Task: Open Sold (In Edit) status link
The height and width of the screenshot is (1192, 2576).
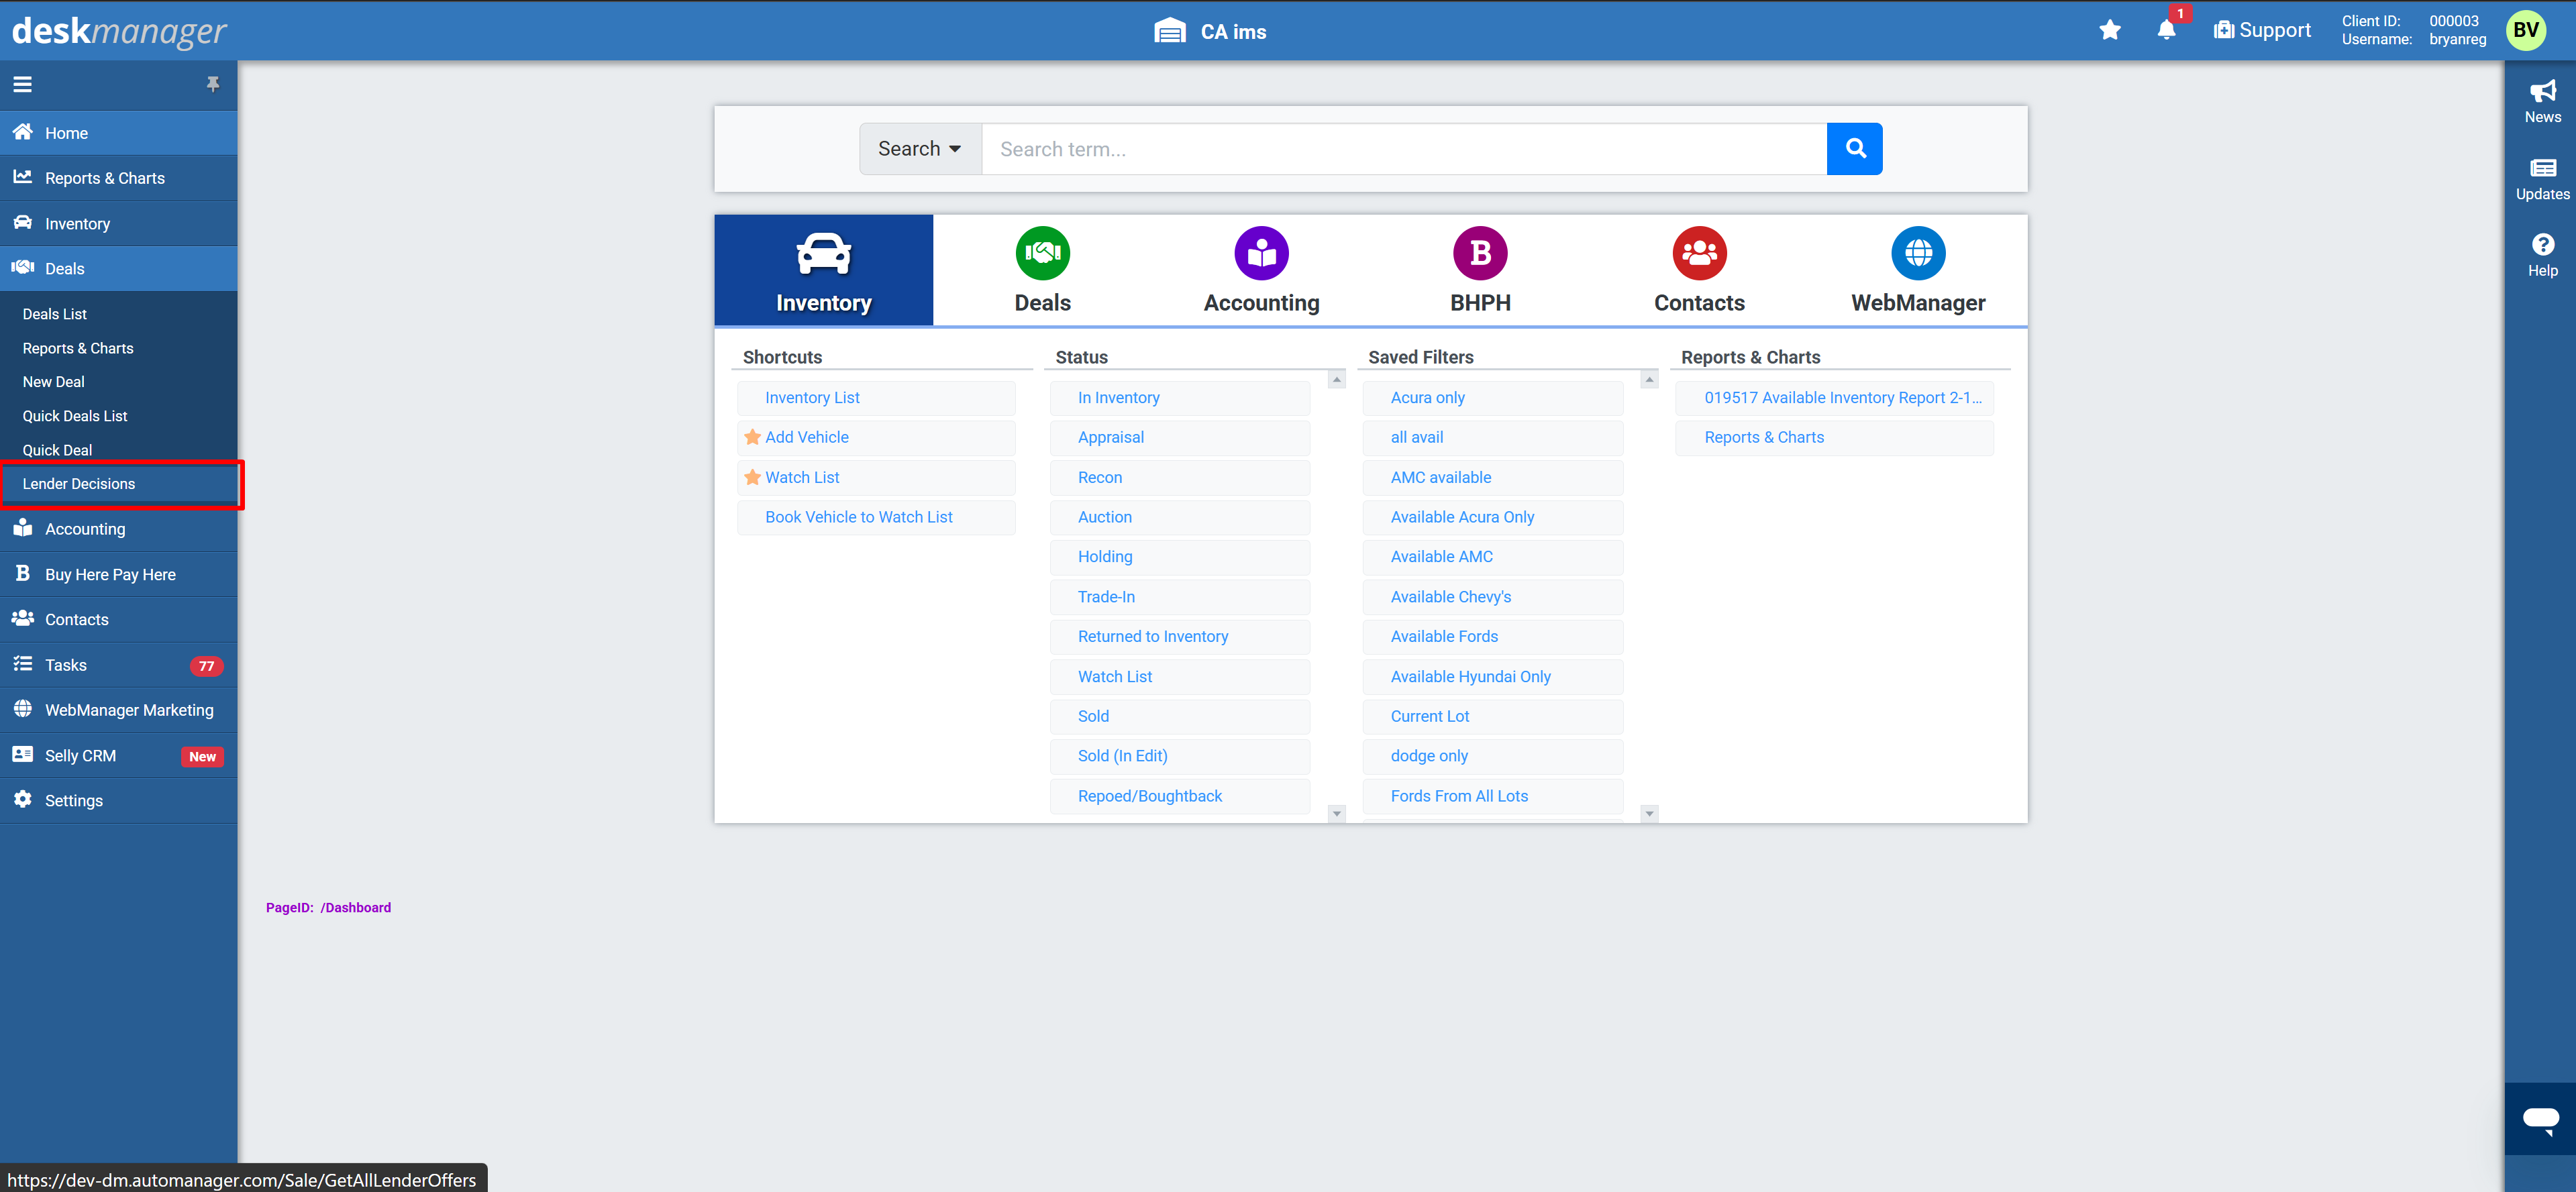Action: (x=1180, y=756)
